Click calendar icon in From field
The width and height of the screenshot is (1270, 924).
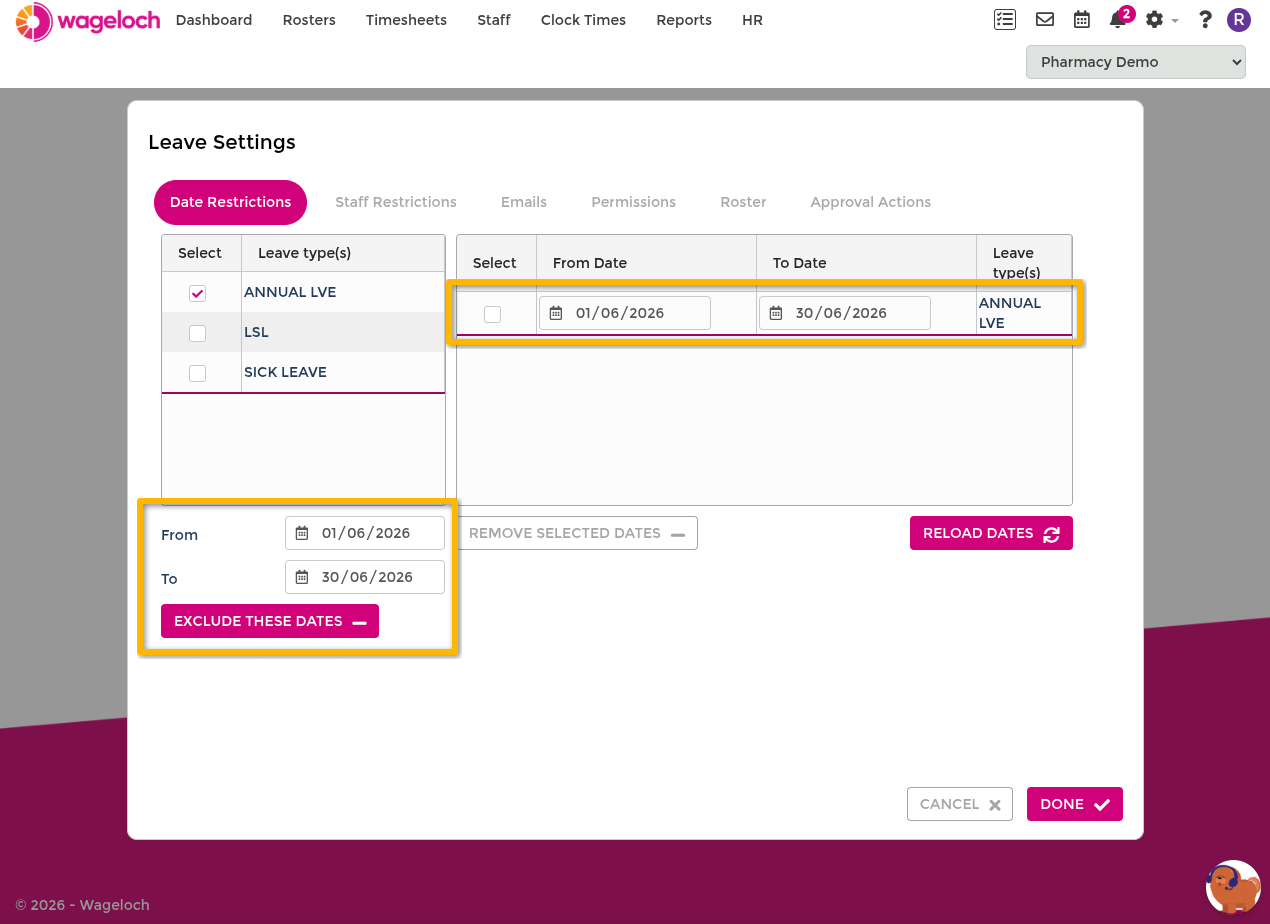pos(302,533)
